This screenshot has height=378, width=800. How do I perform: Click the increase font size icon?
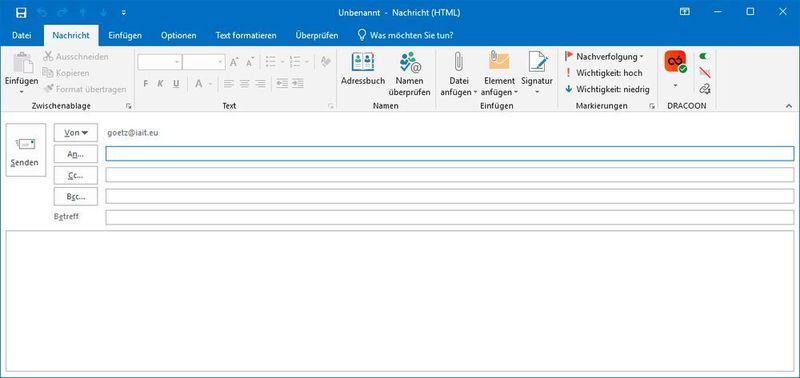pyautogui.click(x=234, y=62)
